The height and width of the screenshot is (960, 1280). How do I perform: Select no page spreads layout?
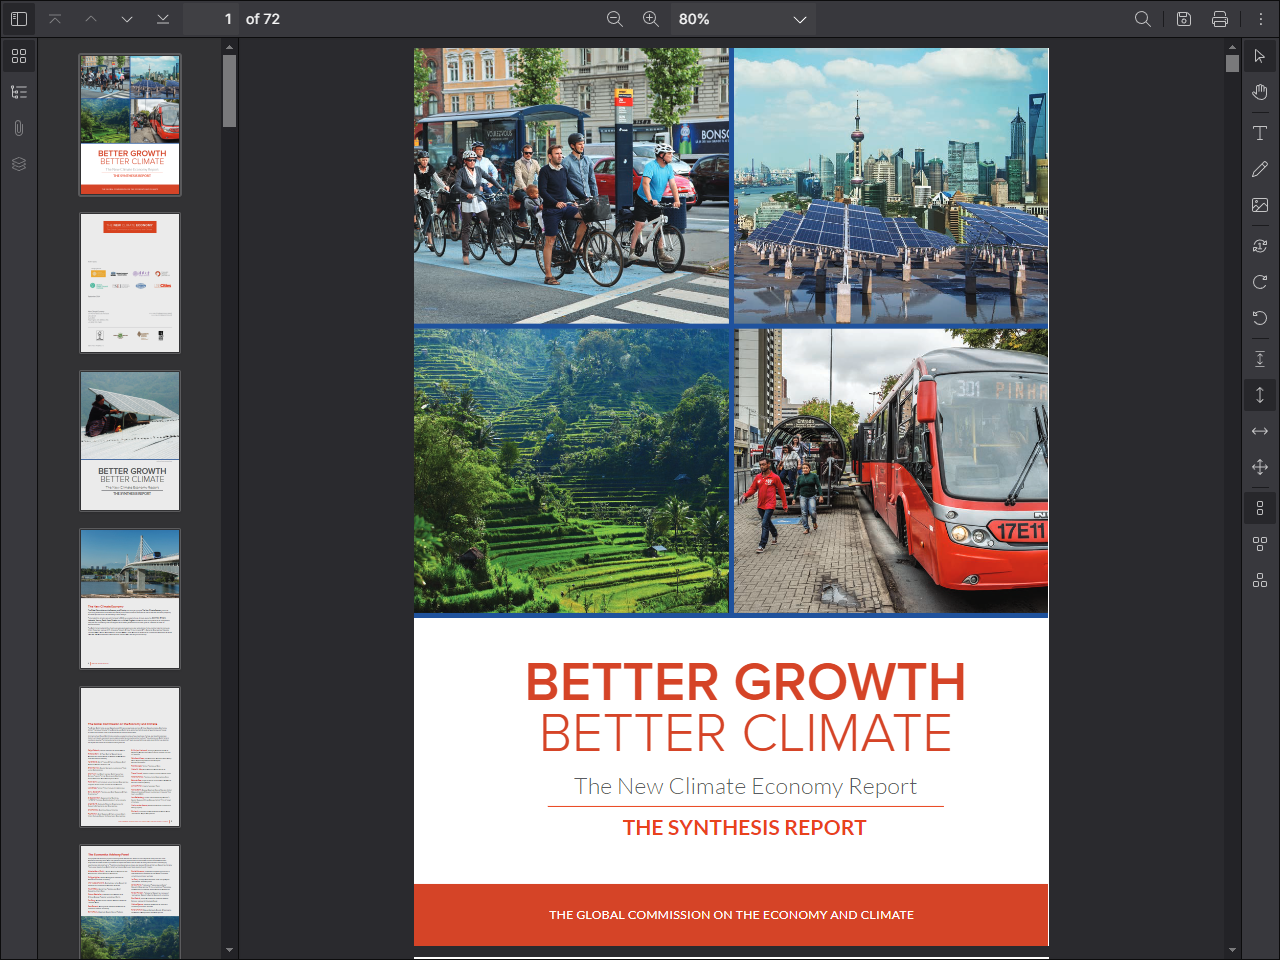(x=1260, y=508)
